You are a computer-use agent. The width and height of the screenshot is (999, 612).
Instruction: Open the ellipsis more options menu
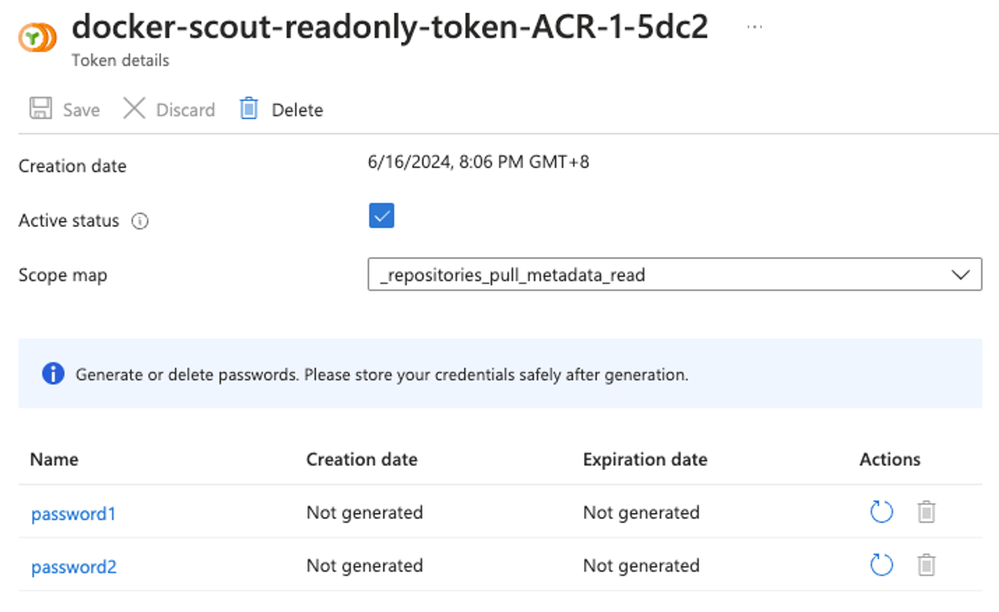[755, 27]
